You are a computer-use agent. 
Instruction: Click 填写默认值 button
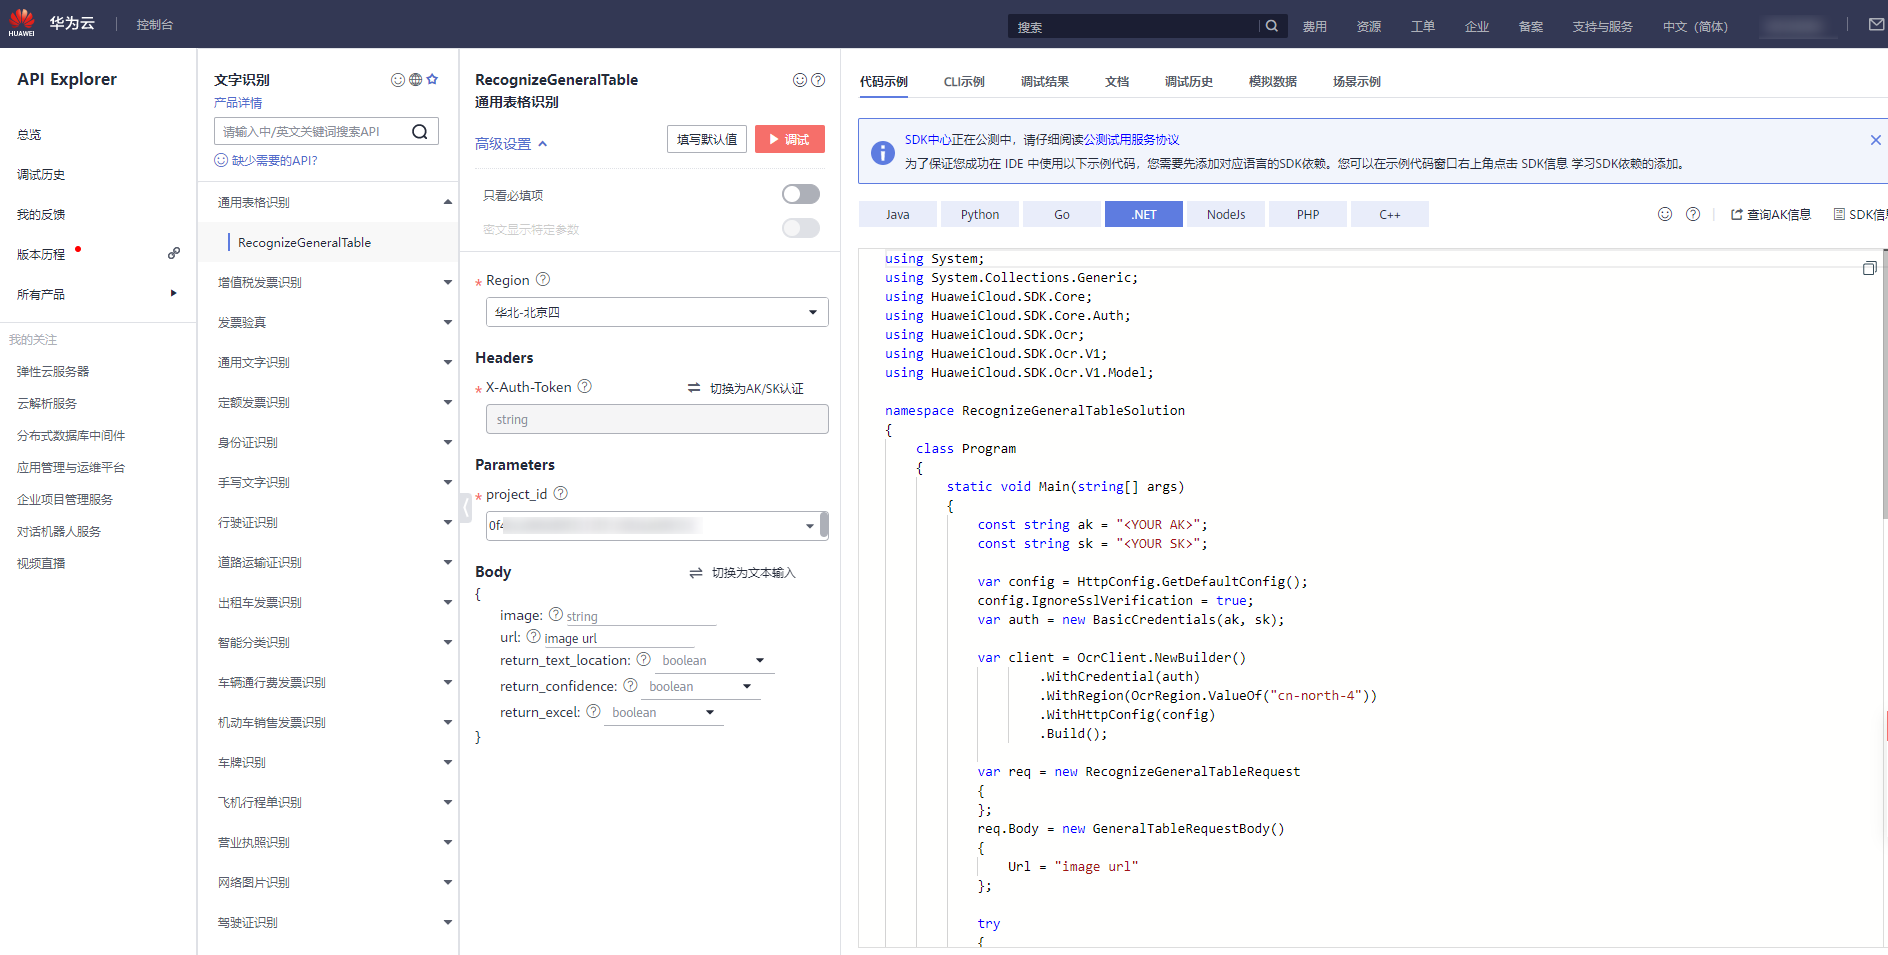pos(707,139)
